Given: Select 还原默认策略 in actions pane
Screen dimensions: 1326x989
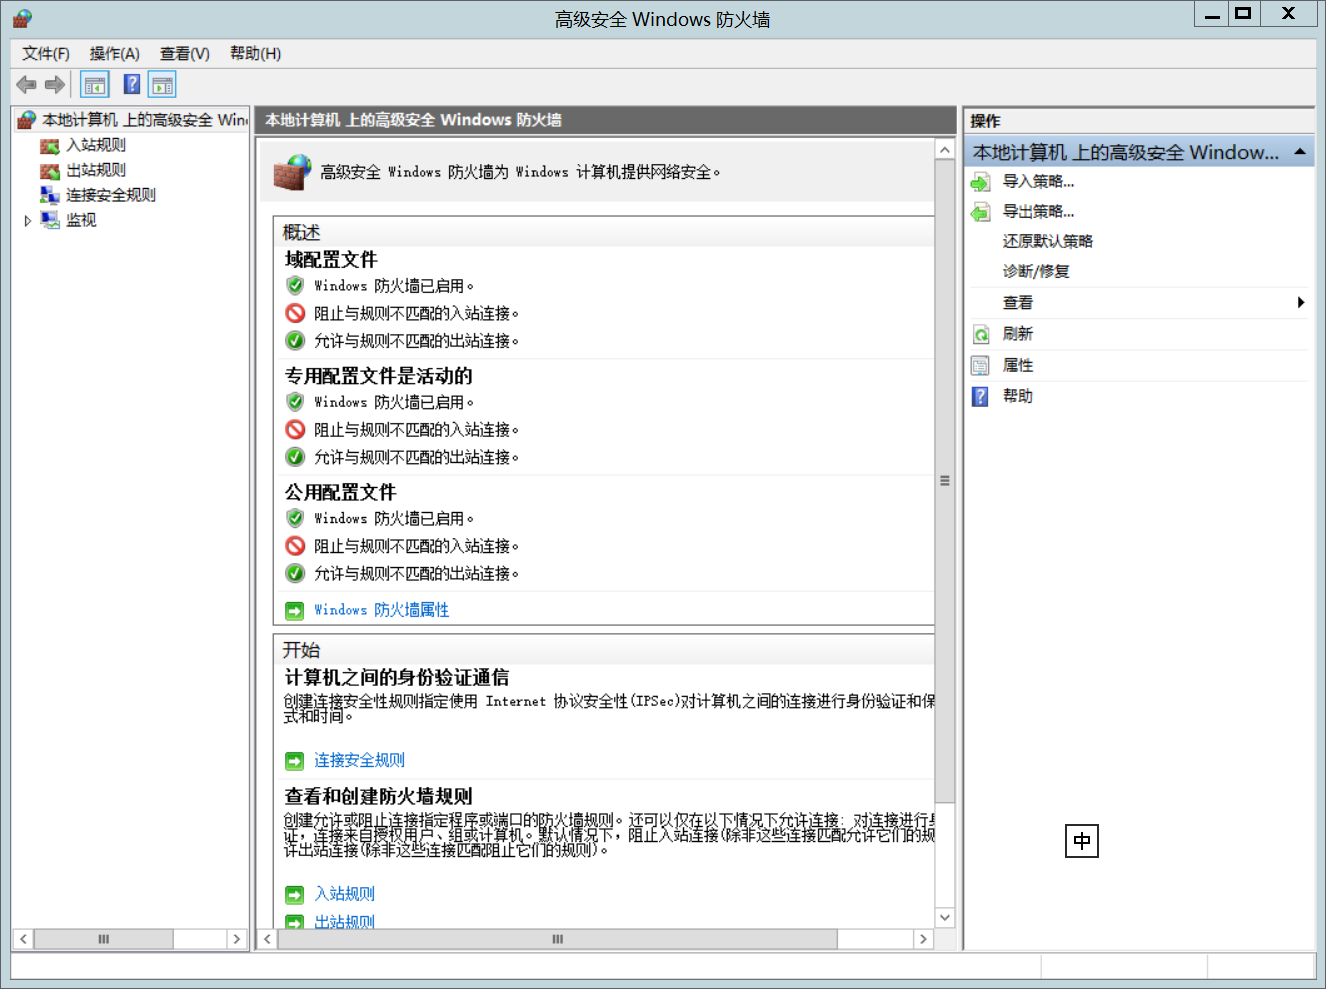Looking at the screenshot, I should click(x=1048, y=241).
